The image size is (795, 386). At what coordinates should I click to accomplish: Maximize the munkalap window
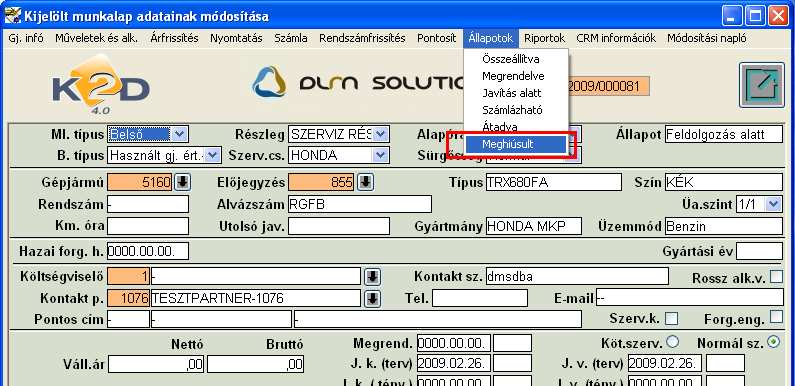point(755,17)
